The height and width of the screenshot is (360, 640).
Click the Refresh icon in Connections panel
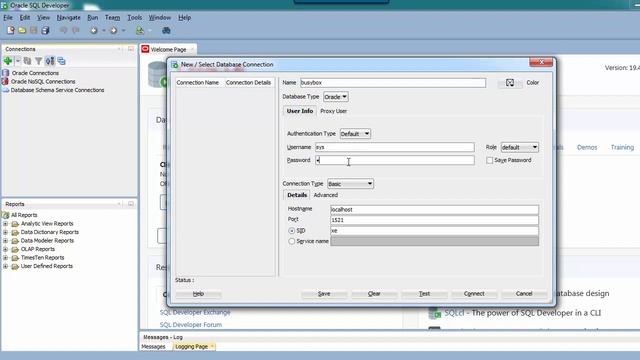point(27,61)
